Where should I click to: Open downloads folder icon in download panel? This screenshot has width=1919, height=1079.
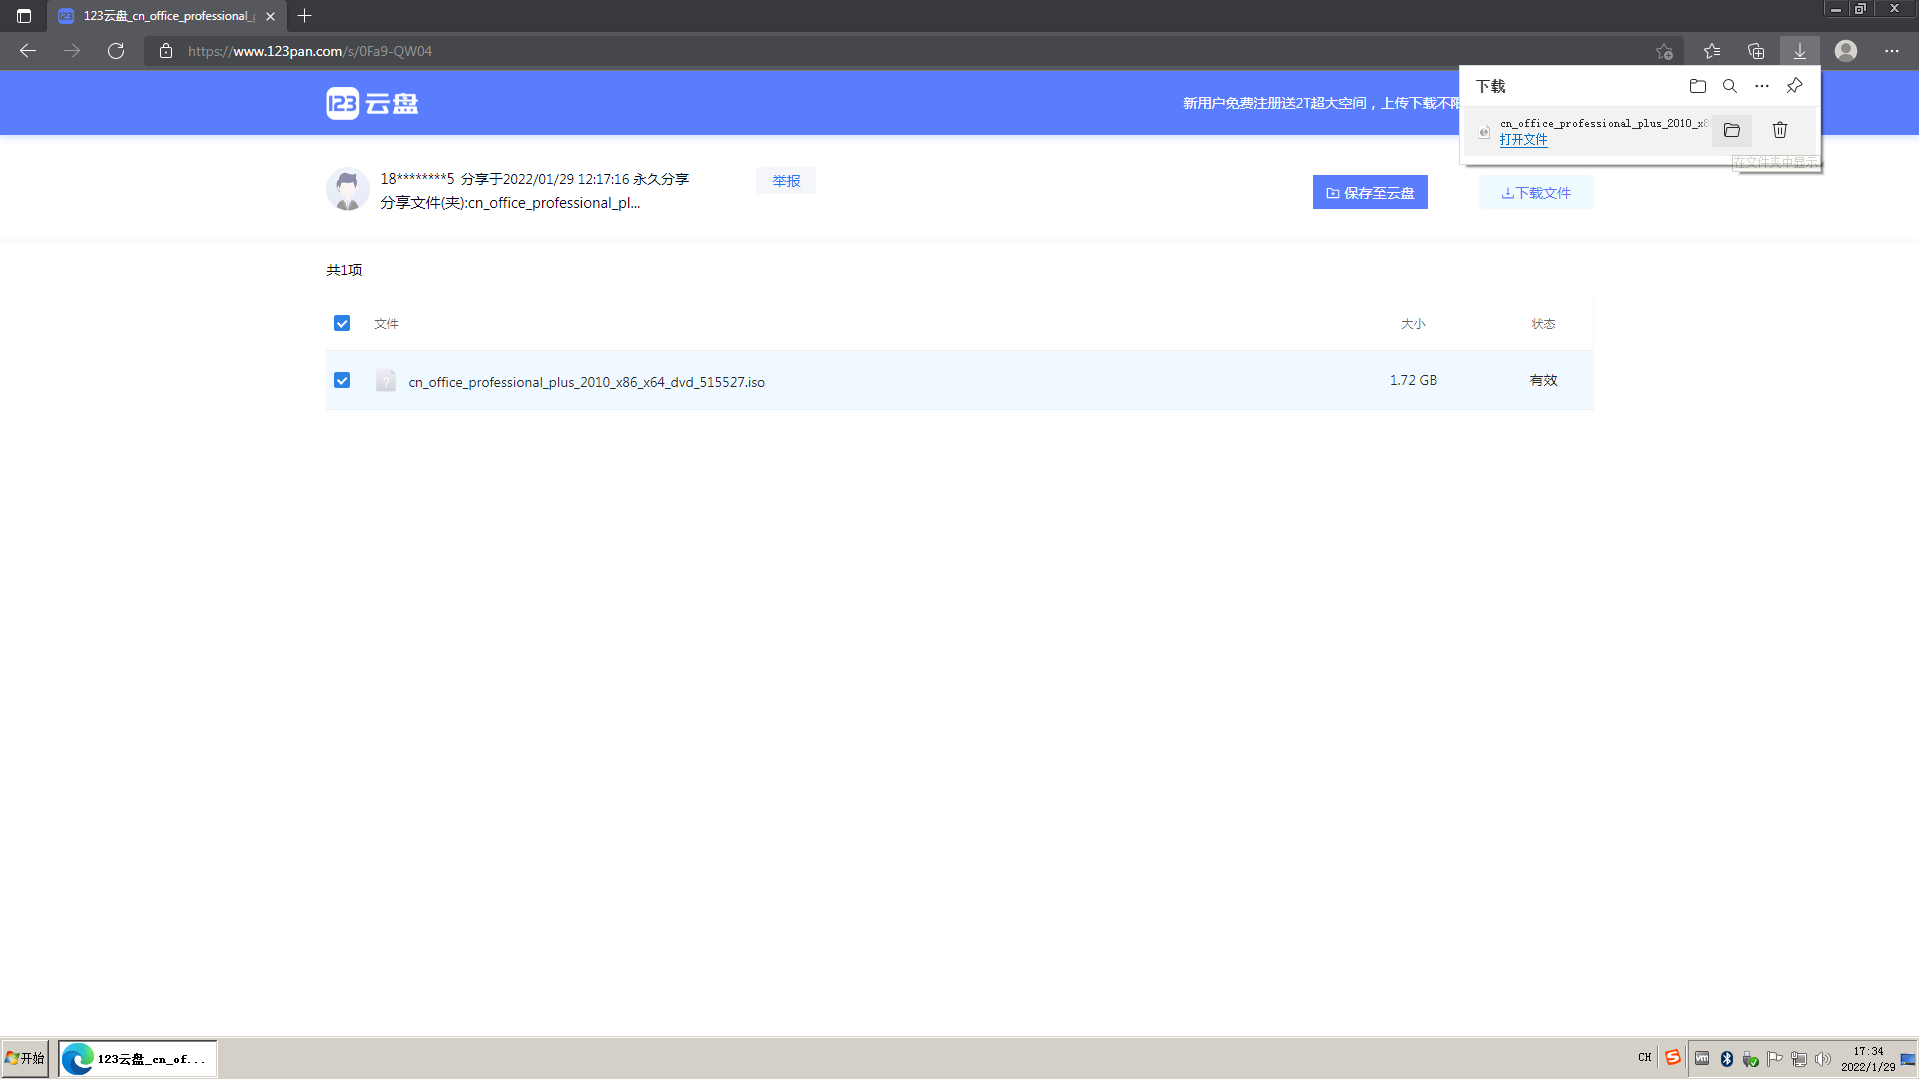pos(1697,86)
